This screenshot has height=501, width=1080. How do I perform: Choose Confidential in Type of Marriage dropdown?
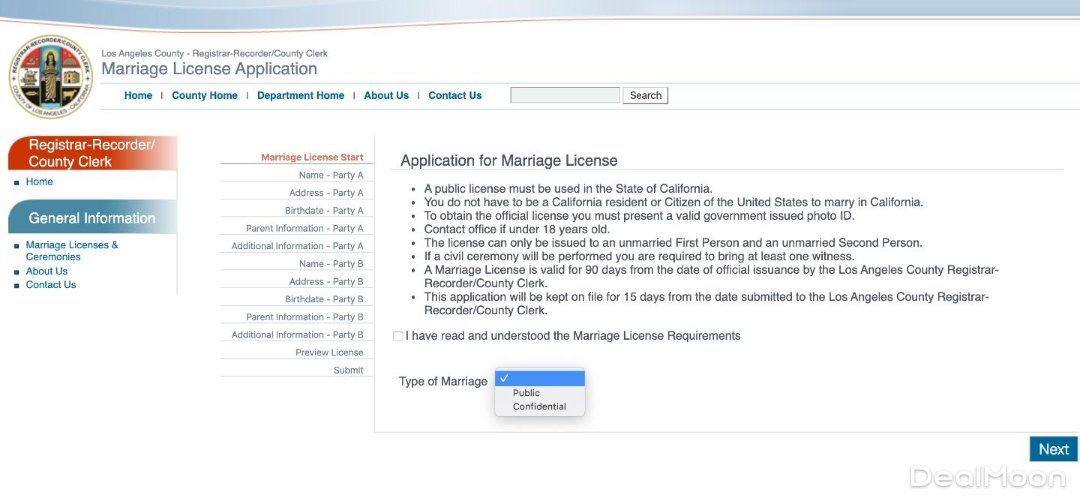pyautogui.click(x=539, y=407)
